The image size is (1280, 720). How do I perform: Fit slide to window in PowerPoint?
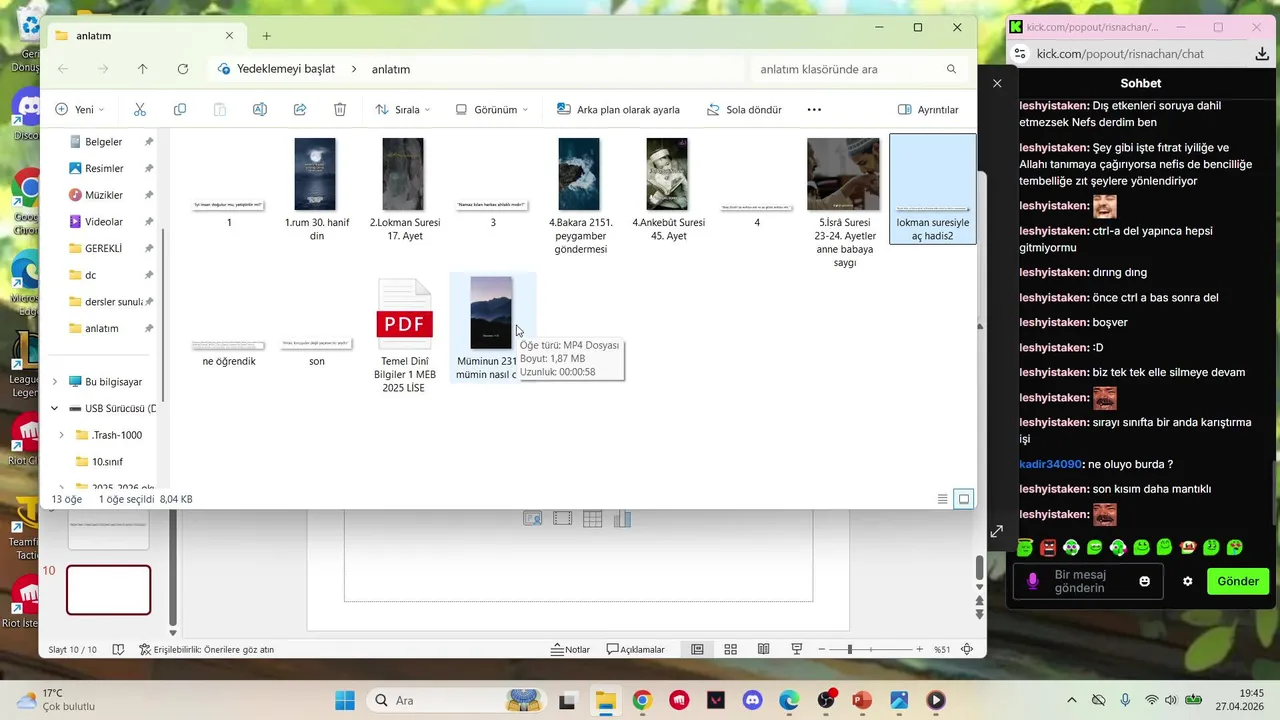click(x=967, y=650)
